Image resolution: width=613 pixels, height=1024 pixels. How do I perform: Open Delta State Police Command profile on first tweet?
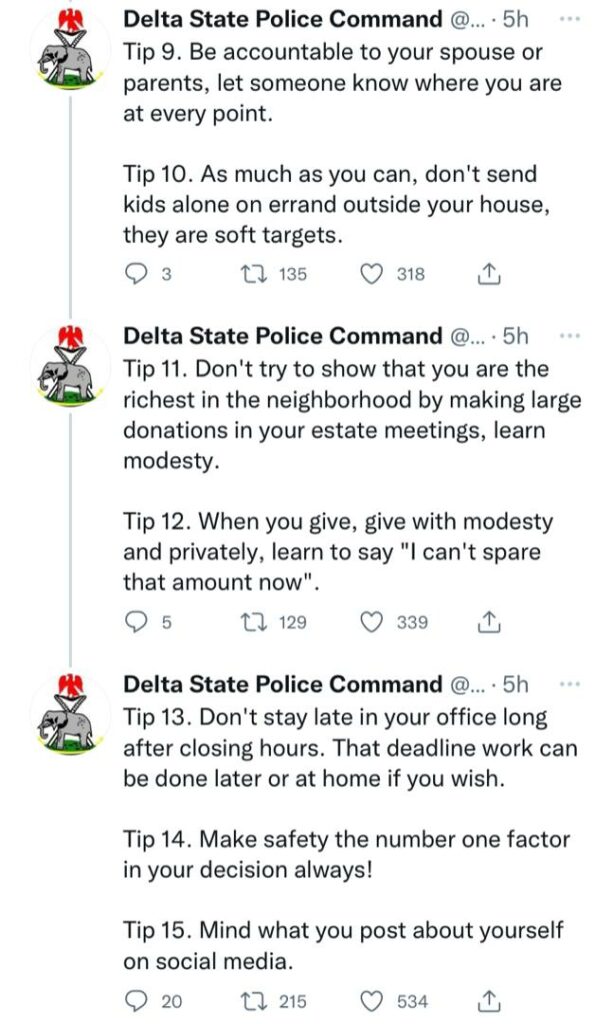pyautogui.click(x=283, y=19)
